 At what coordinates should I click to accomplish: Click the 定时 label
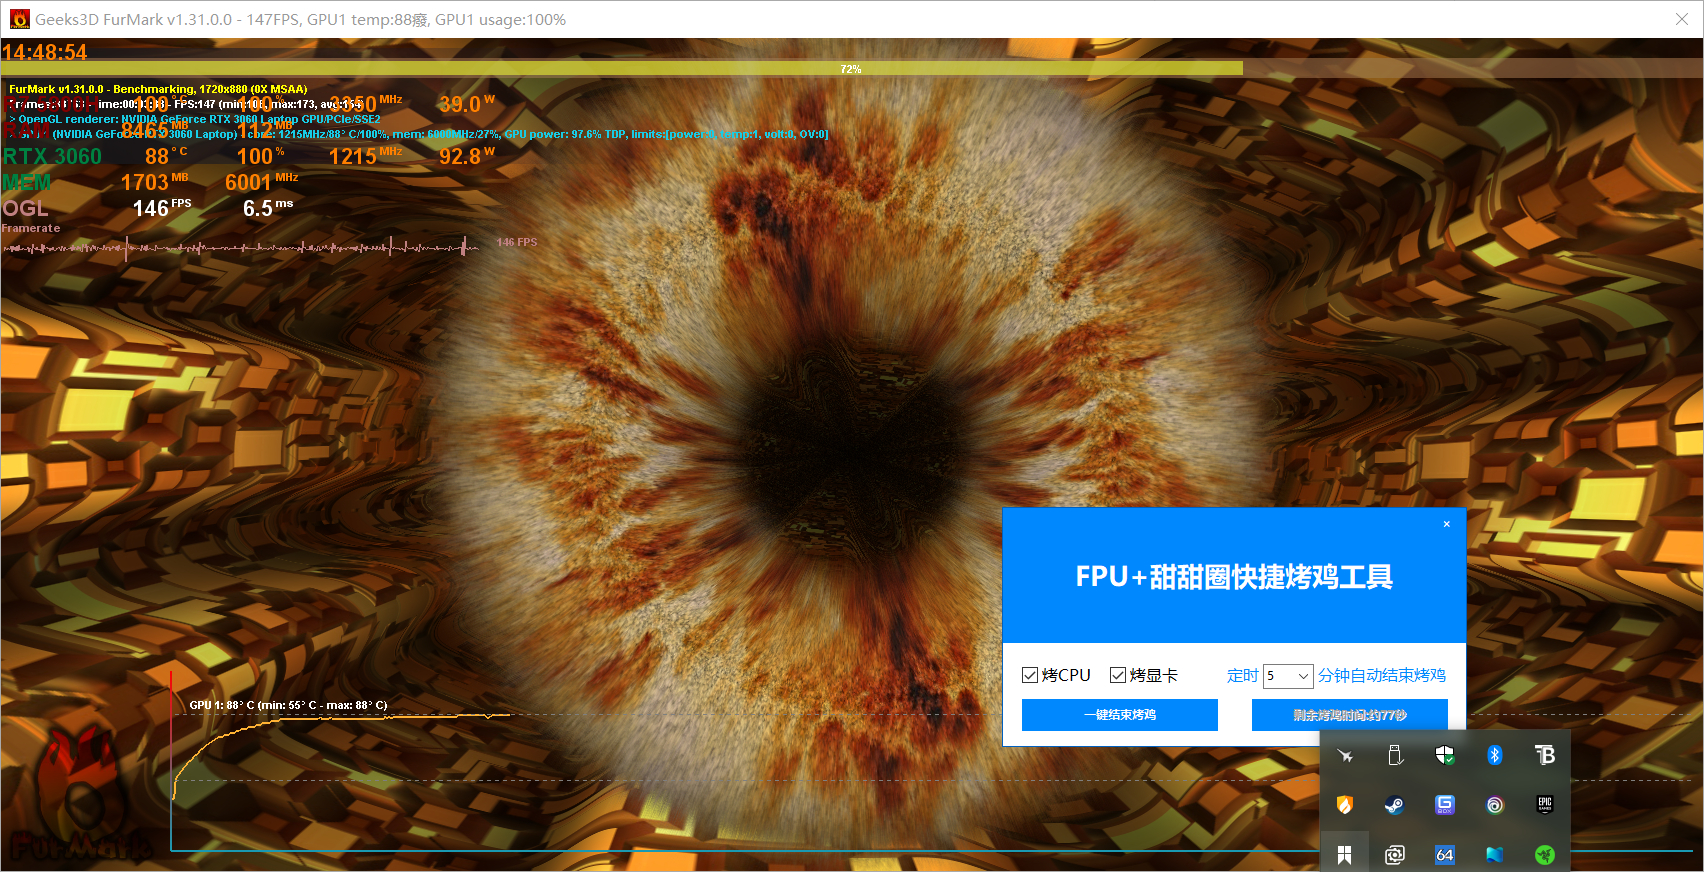pyautogui.click(x=1243, y=676)
